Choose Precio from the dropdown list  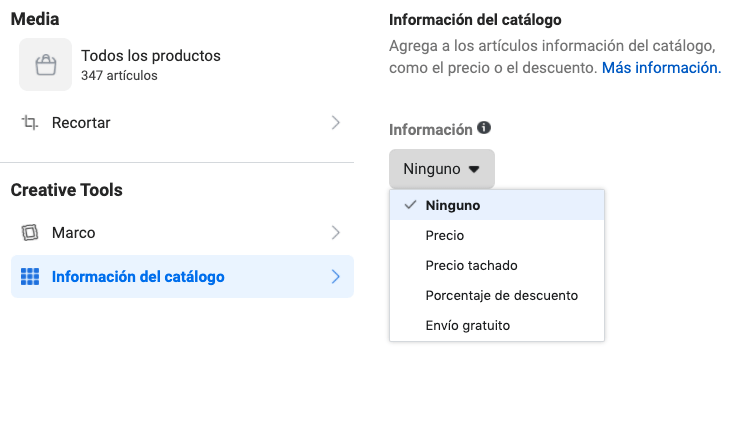click(x=497, y=235)
